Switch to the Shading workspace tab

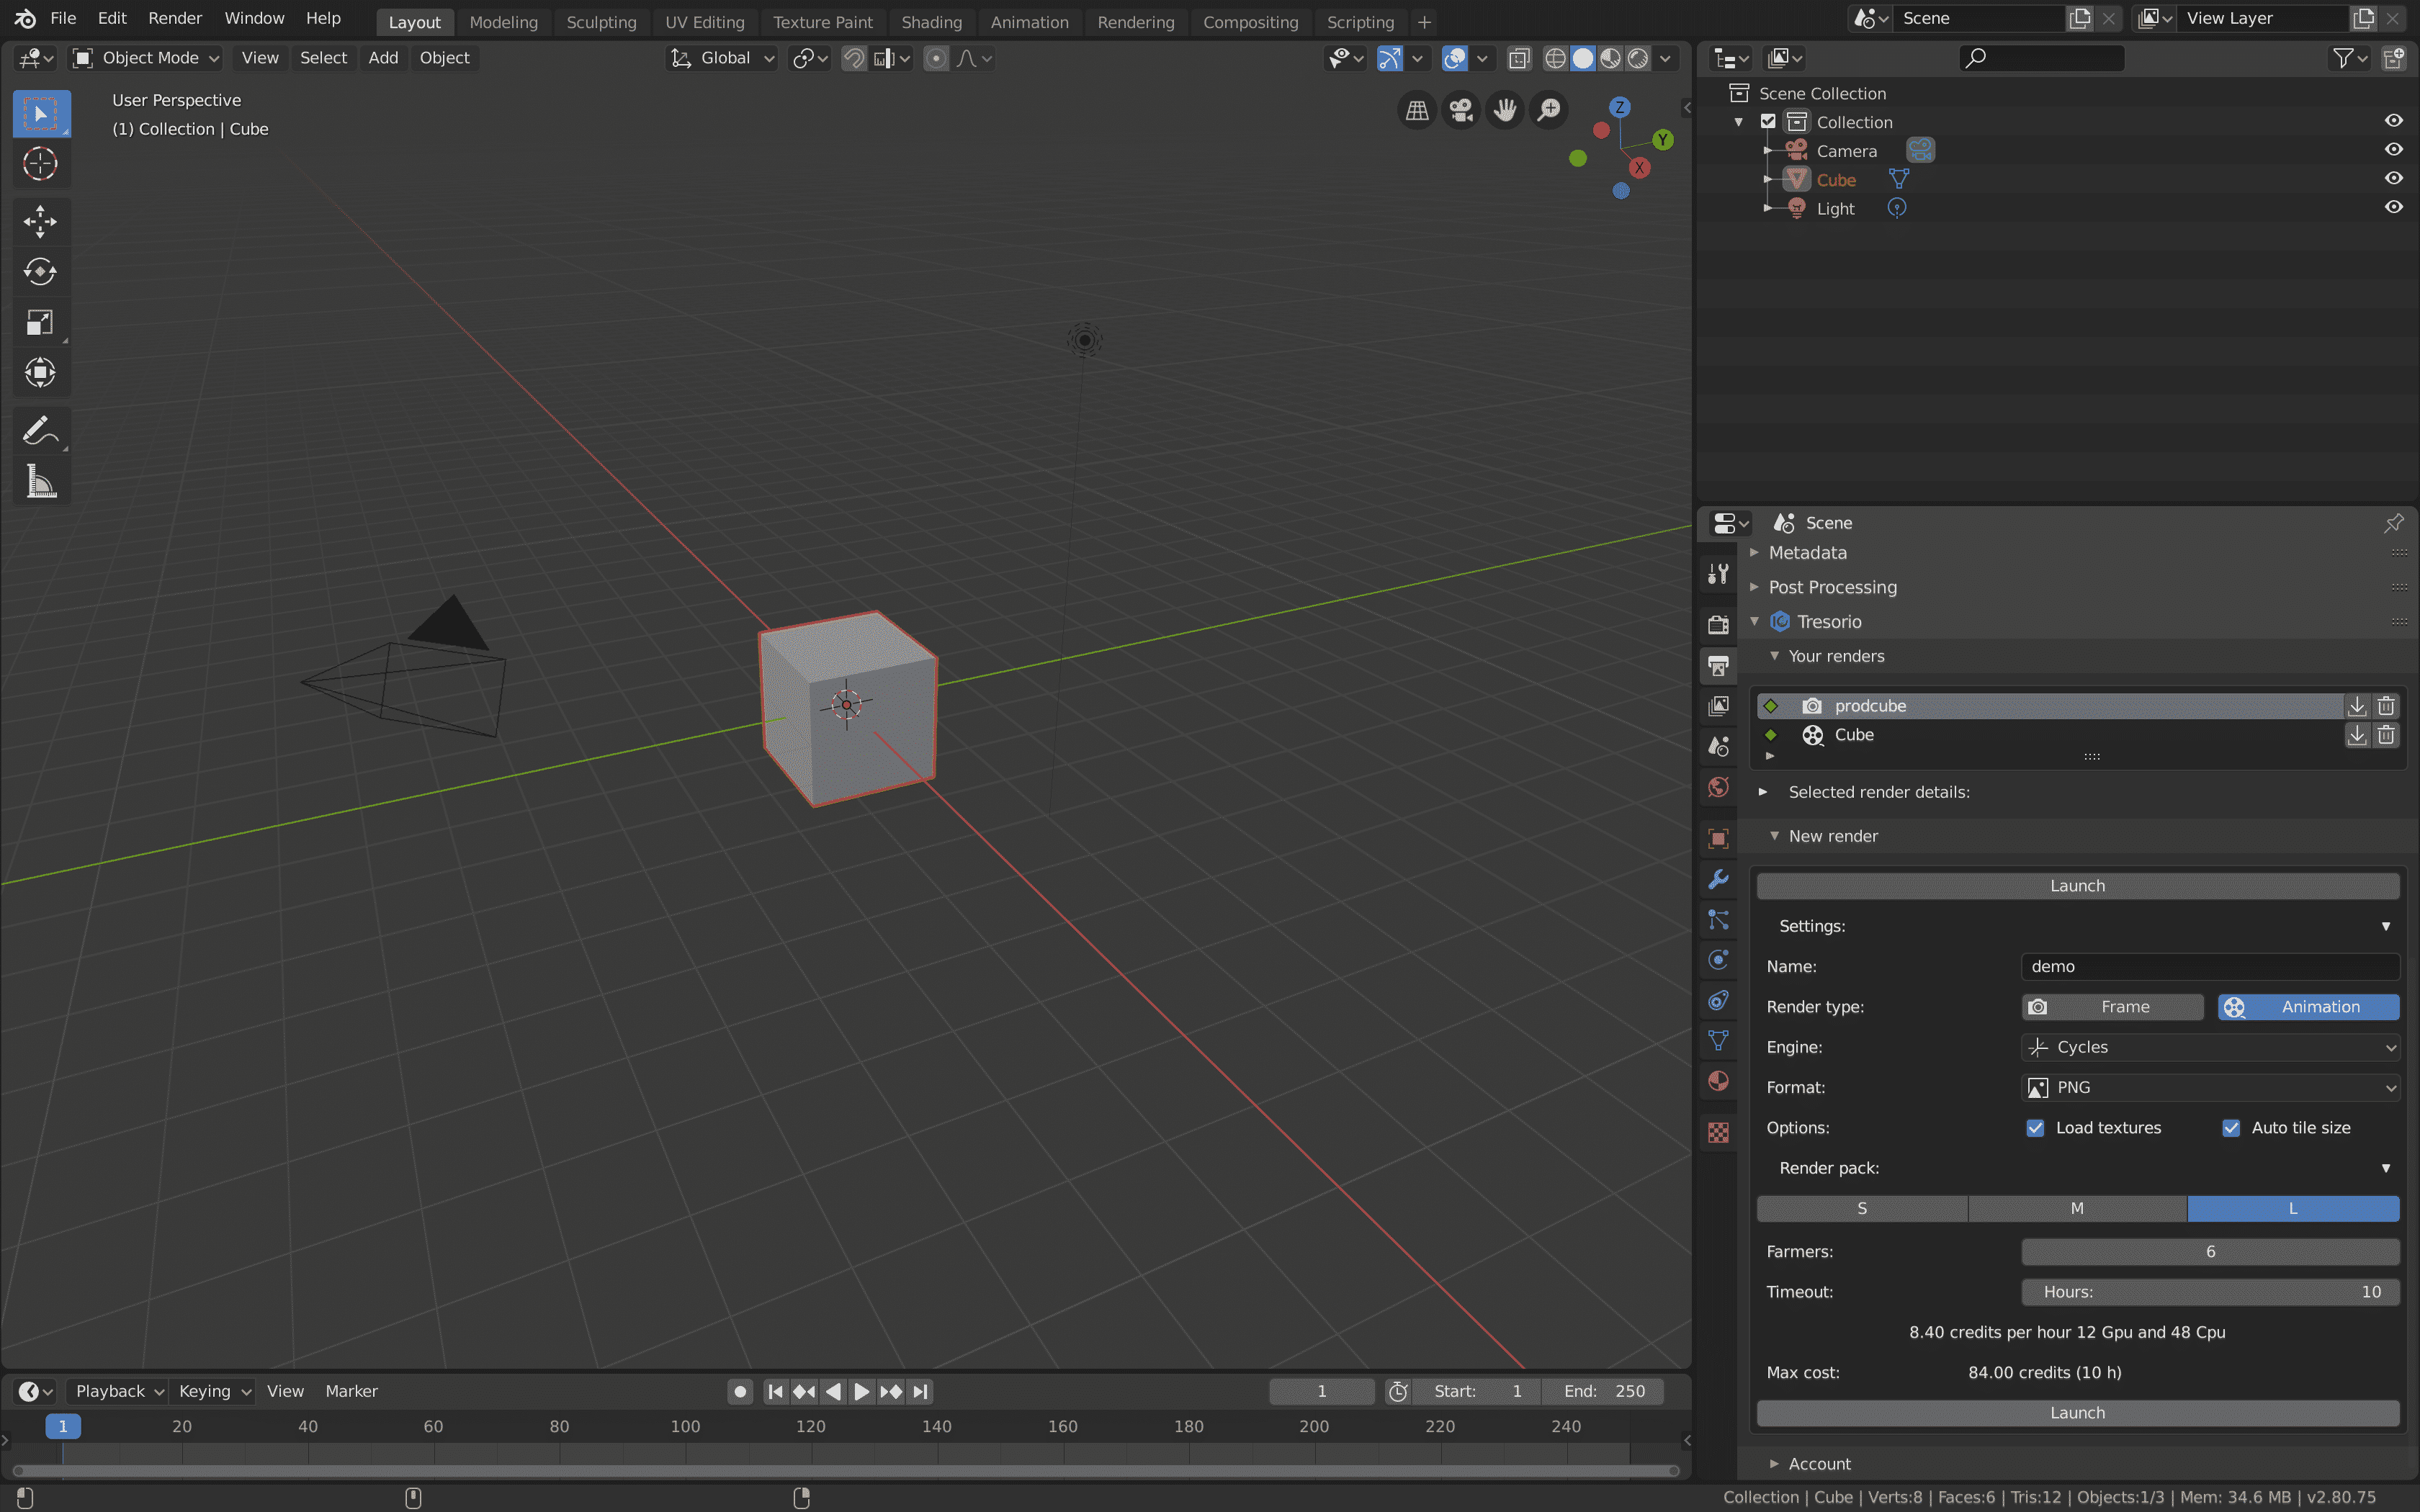[x=931, y=22]
